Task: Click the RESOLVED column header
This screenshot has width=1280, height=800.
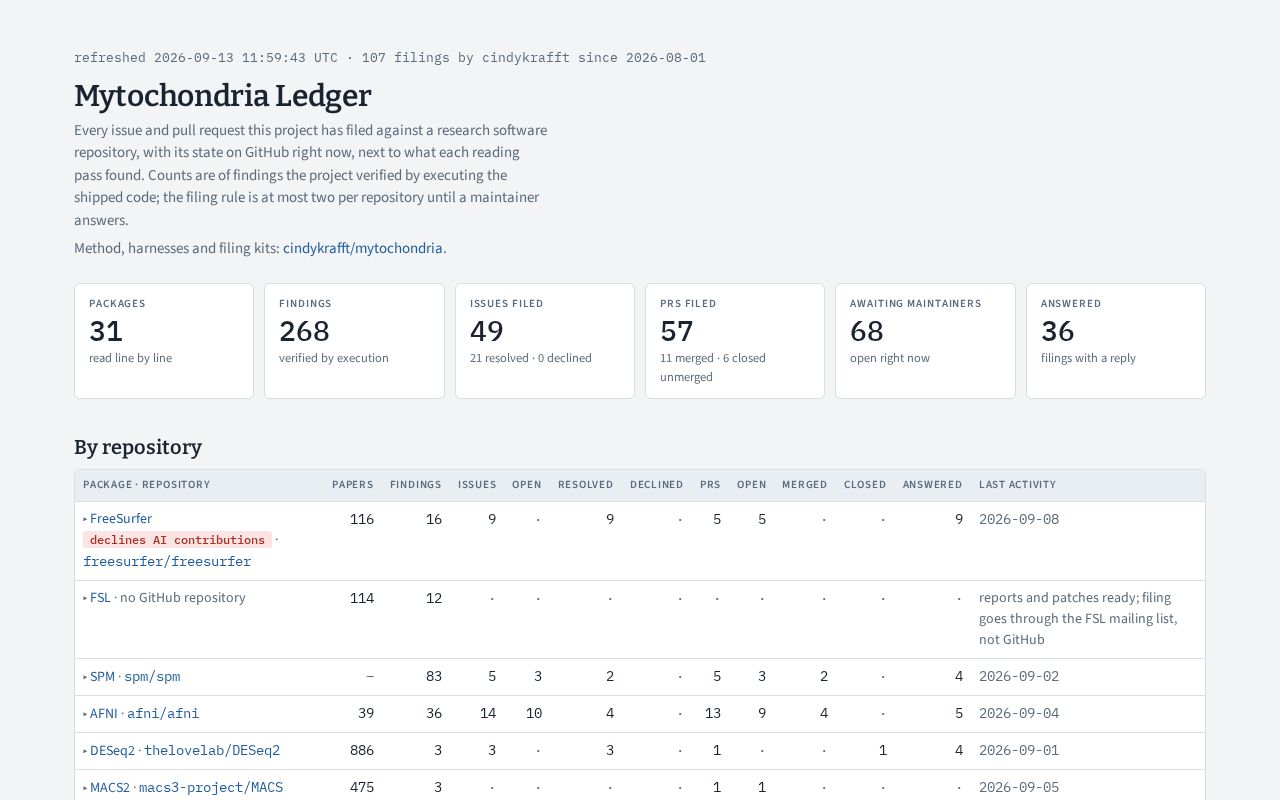Action: [586, 485]
